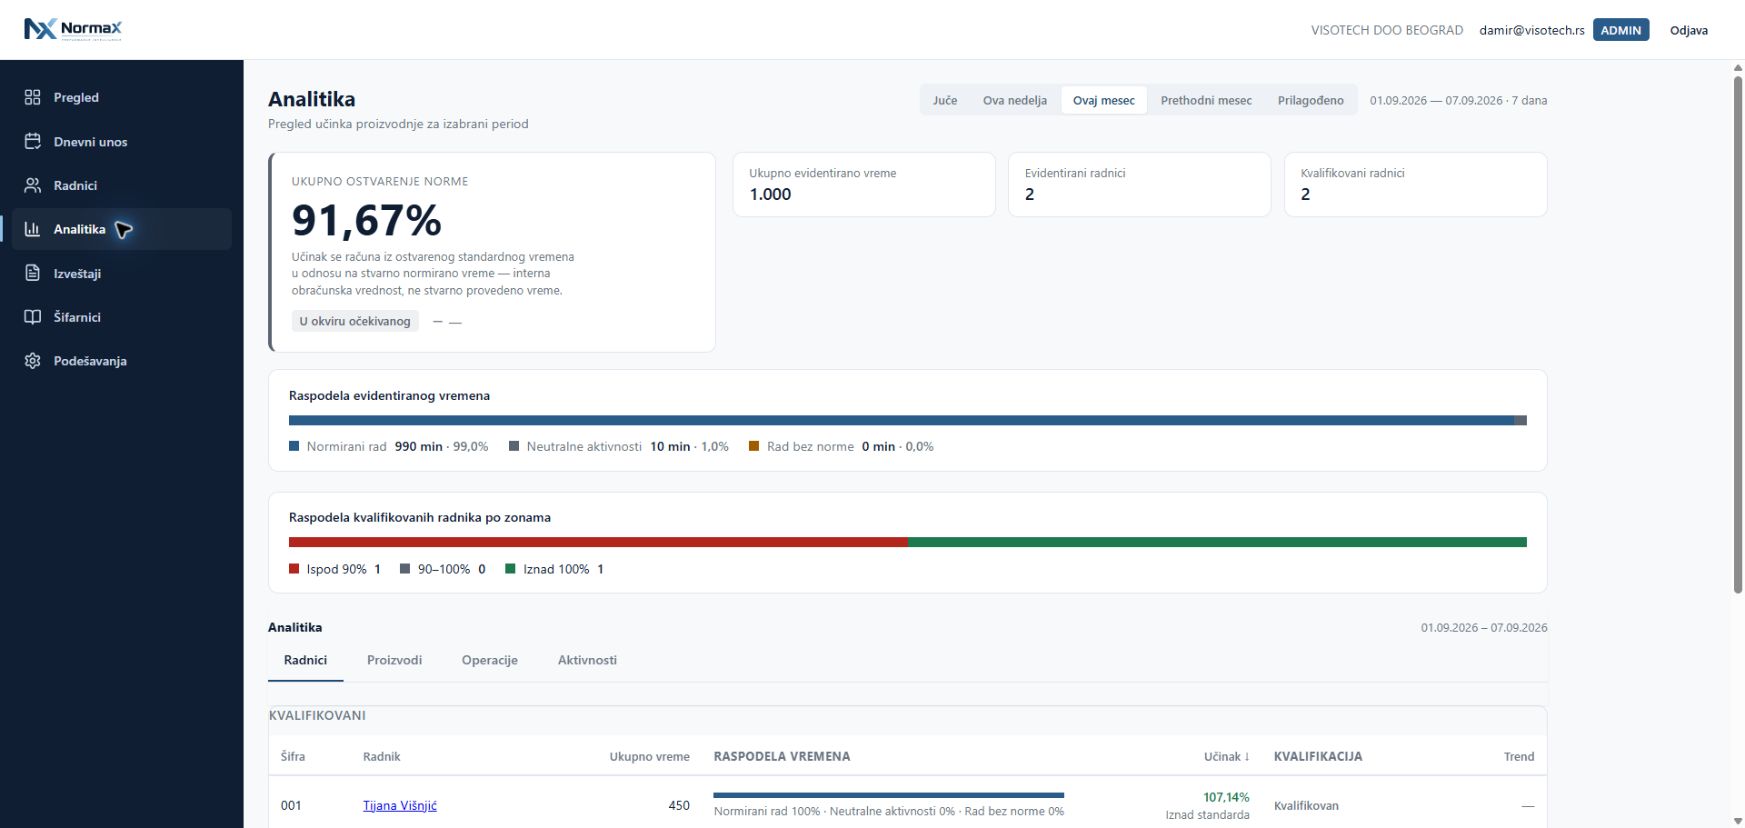This screenshot has width=1745, height=828.
Task: Switch to the Operacije tab
Action: click(x=490, y=660)
